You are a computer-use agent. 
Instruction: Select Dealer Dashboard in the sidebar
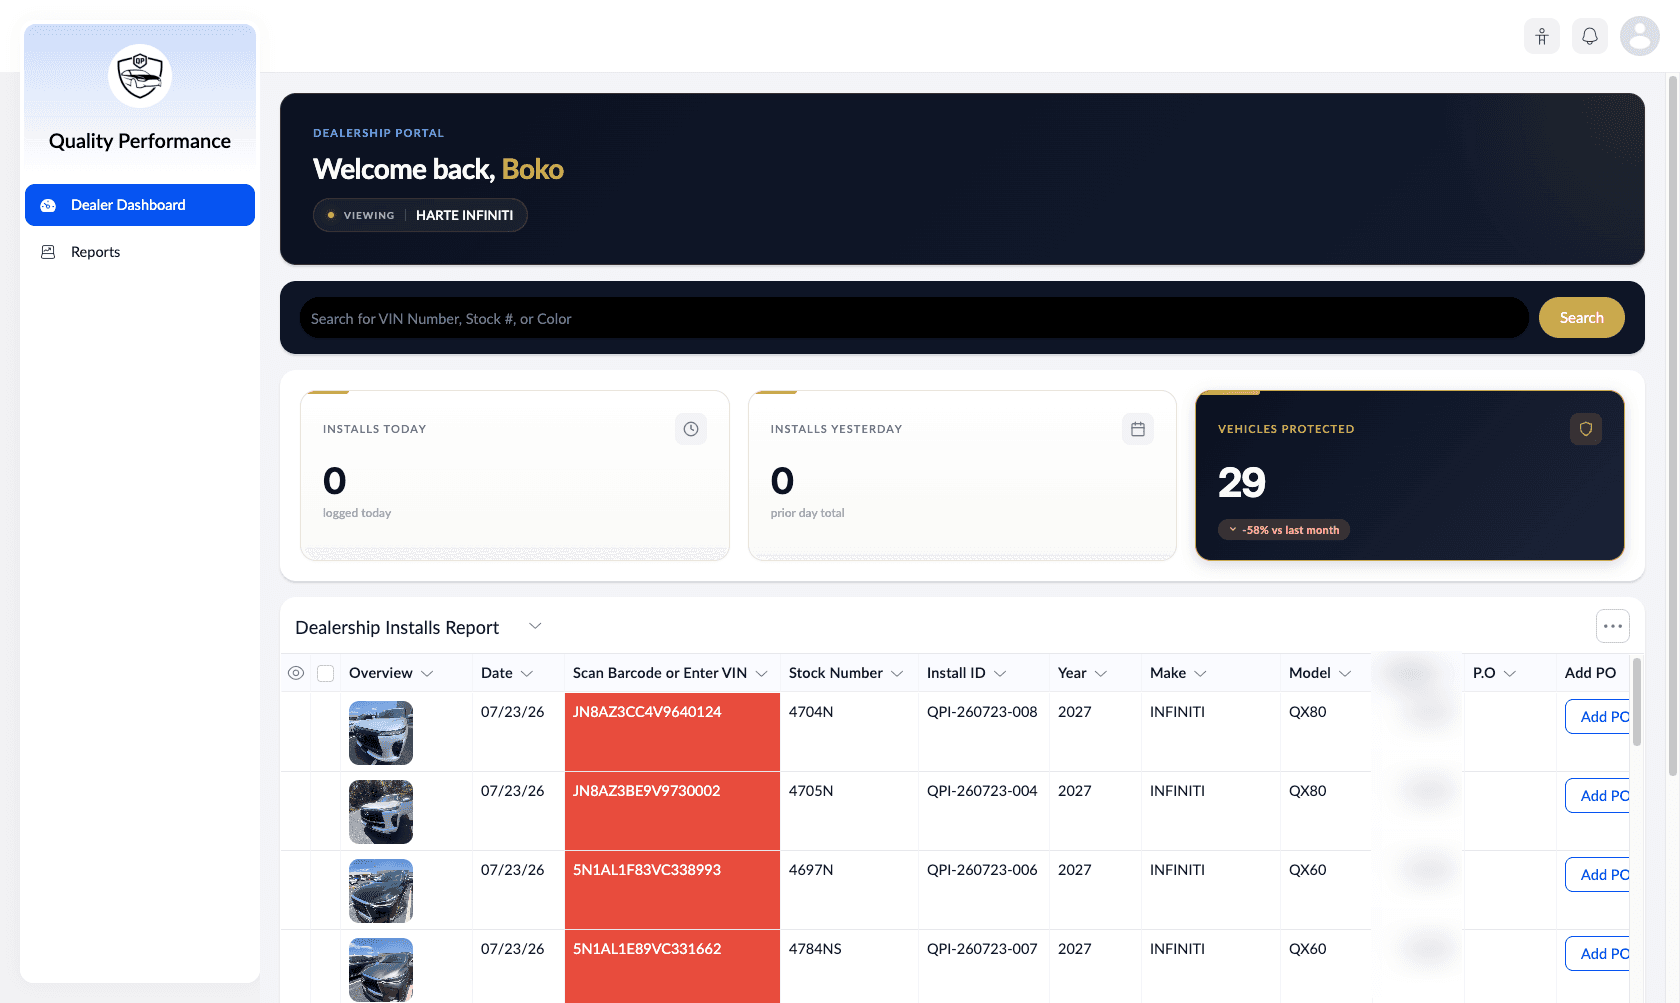click(x=140, y=205)
